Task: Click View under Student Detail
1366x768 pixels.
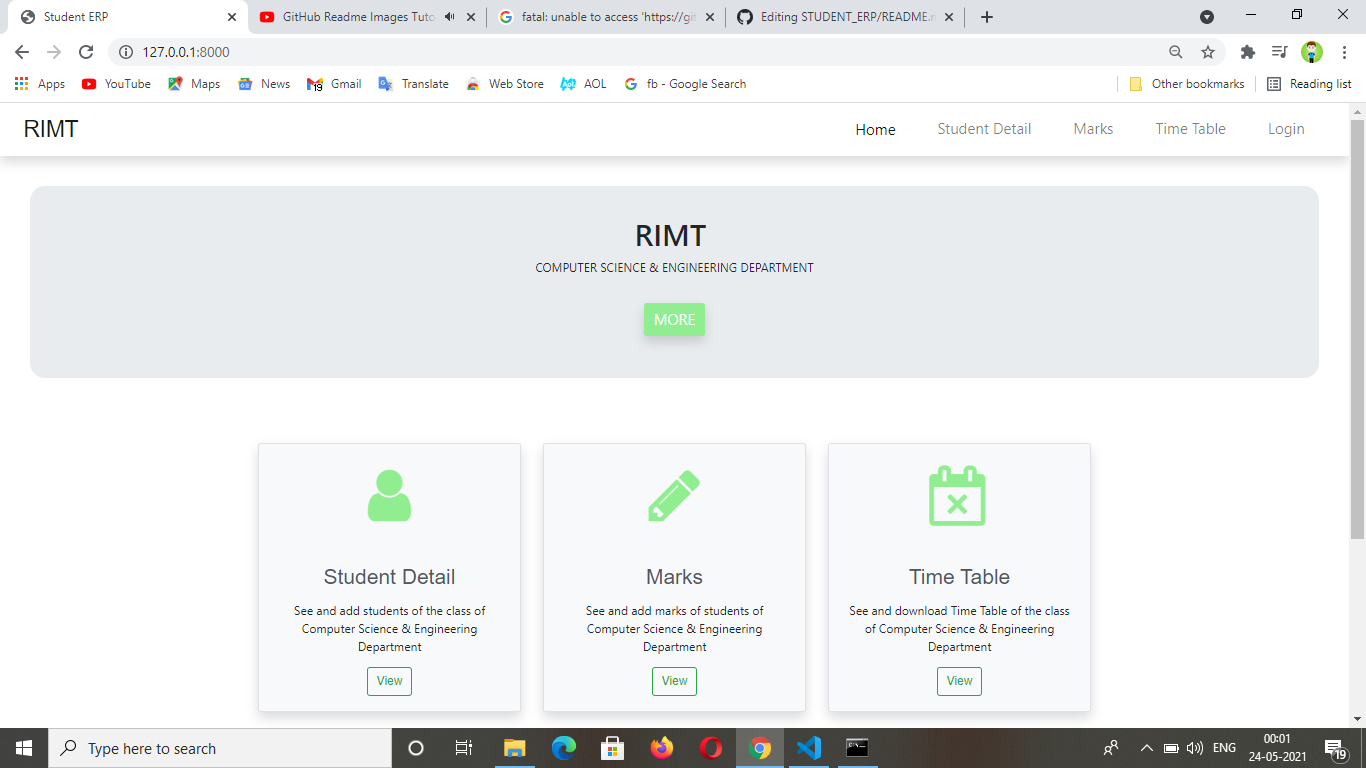Action: pos(389,681)
